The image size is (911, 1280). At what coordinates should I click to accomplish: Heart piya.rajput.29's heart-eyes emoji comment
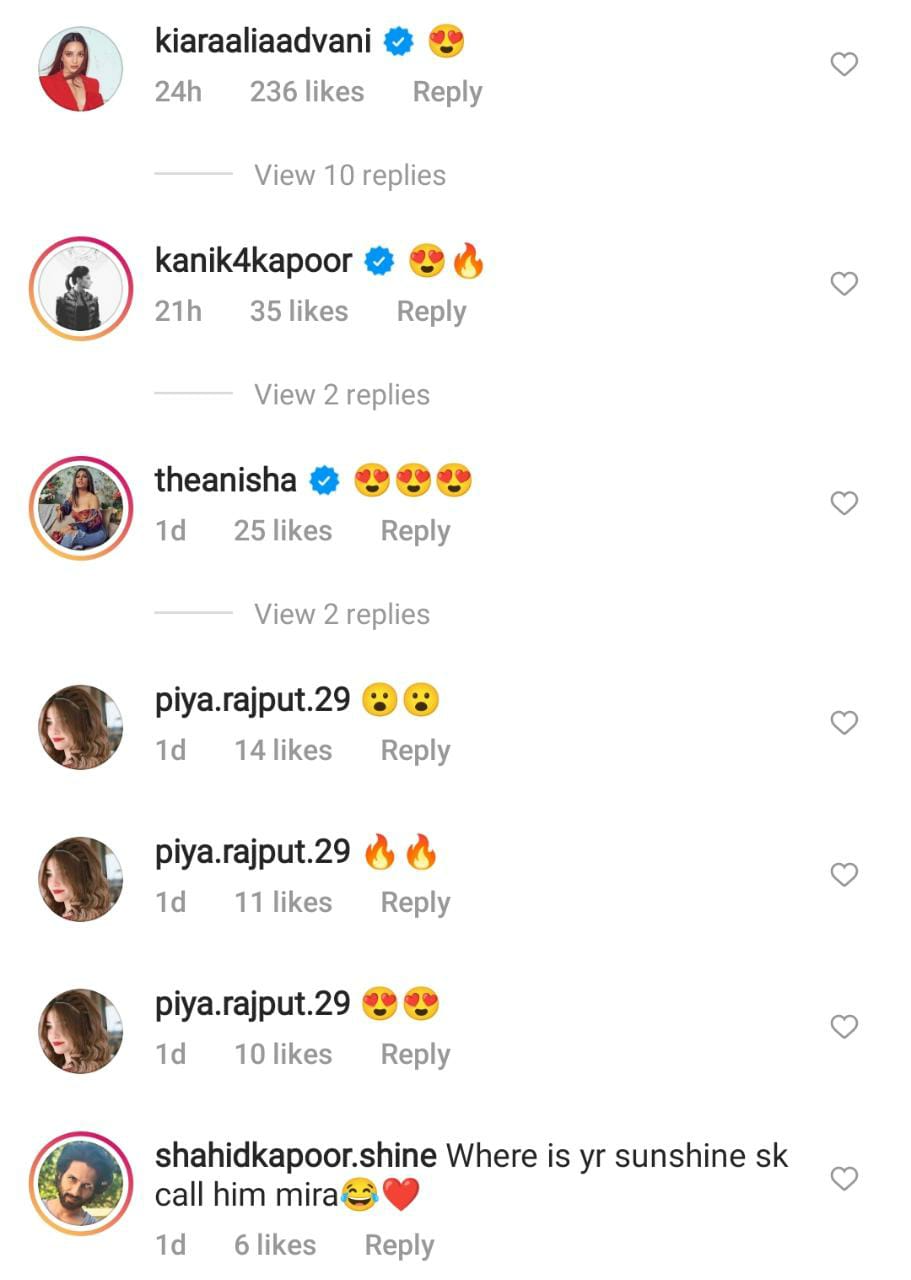point(844,1027)
